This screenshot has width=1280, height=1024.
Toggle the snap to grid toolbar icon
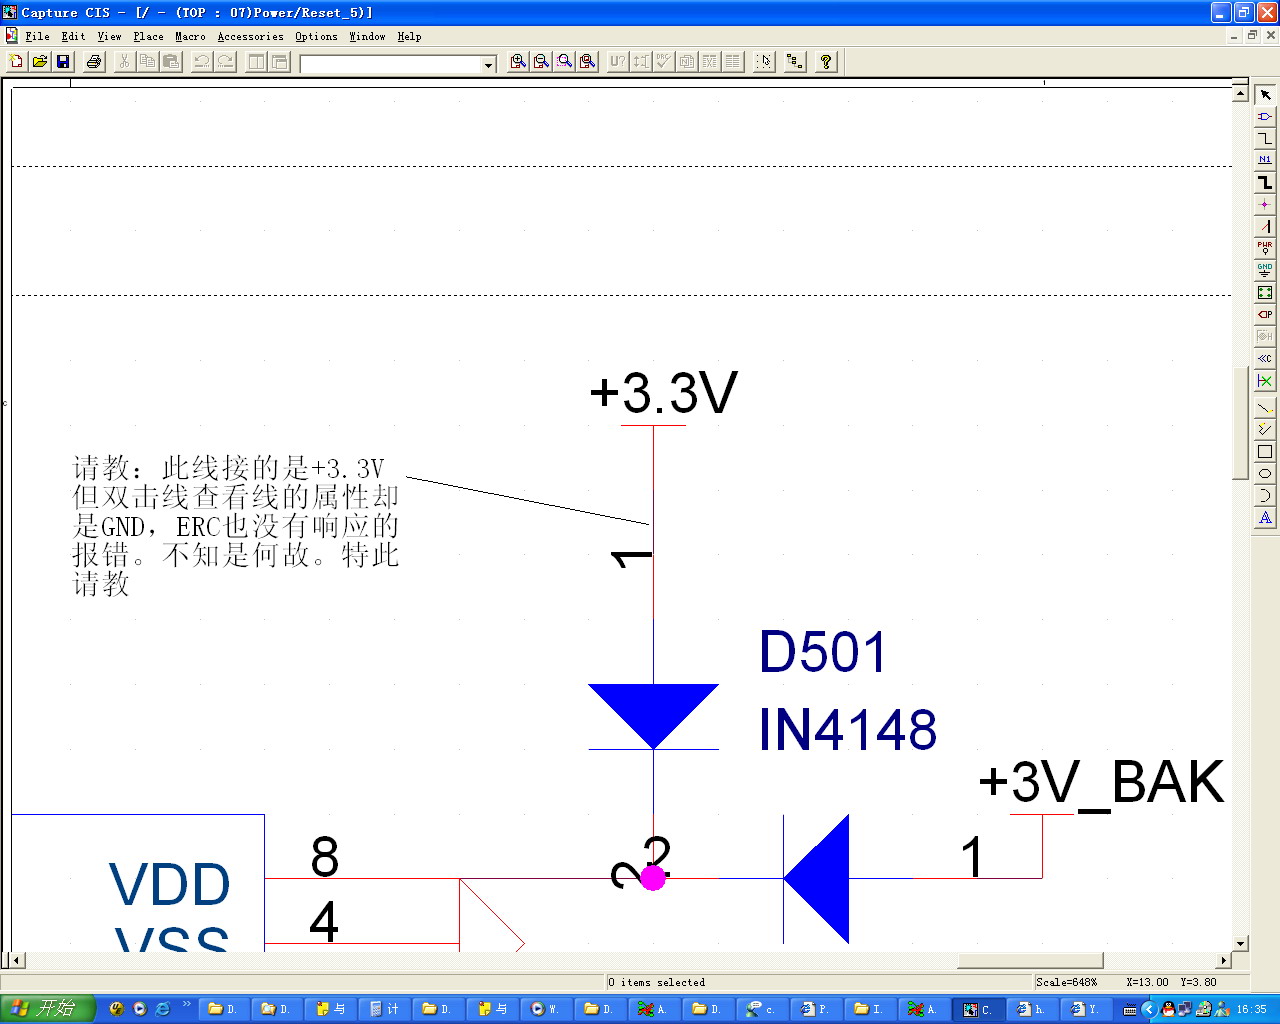(x=764, y=62)
